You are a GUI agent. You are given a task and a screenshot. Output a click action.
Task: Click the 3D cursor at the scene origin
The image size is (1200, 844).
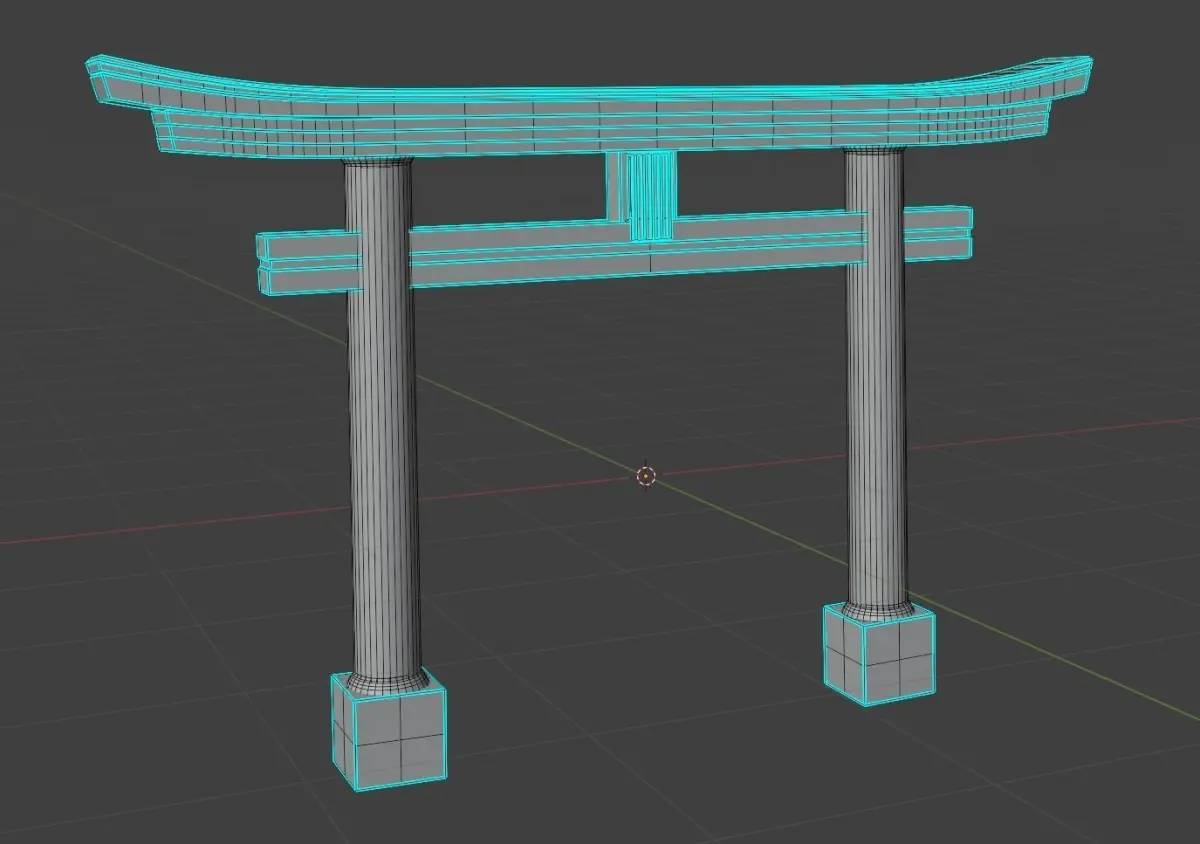(646, 476)
